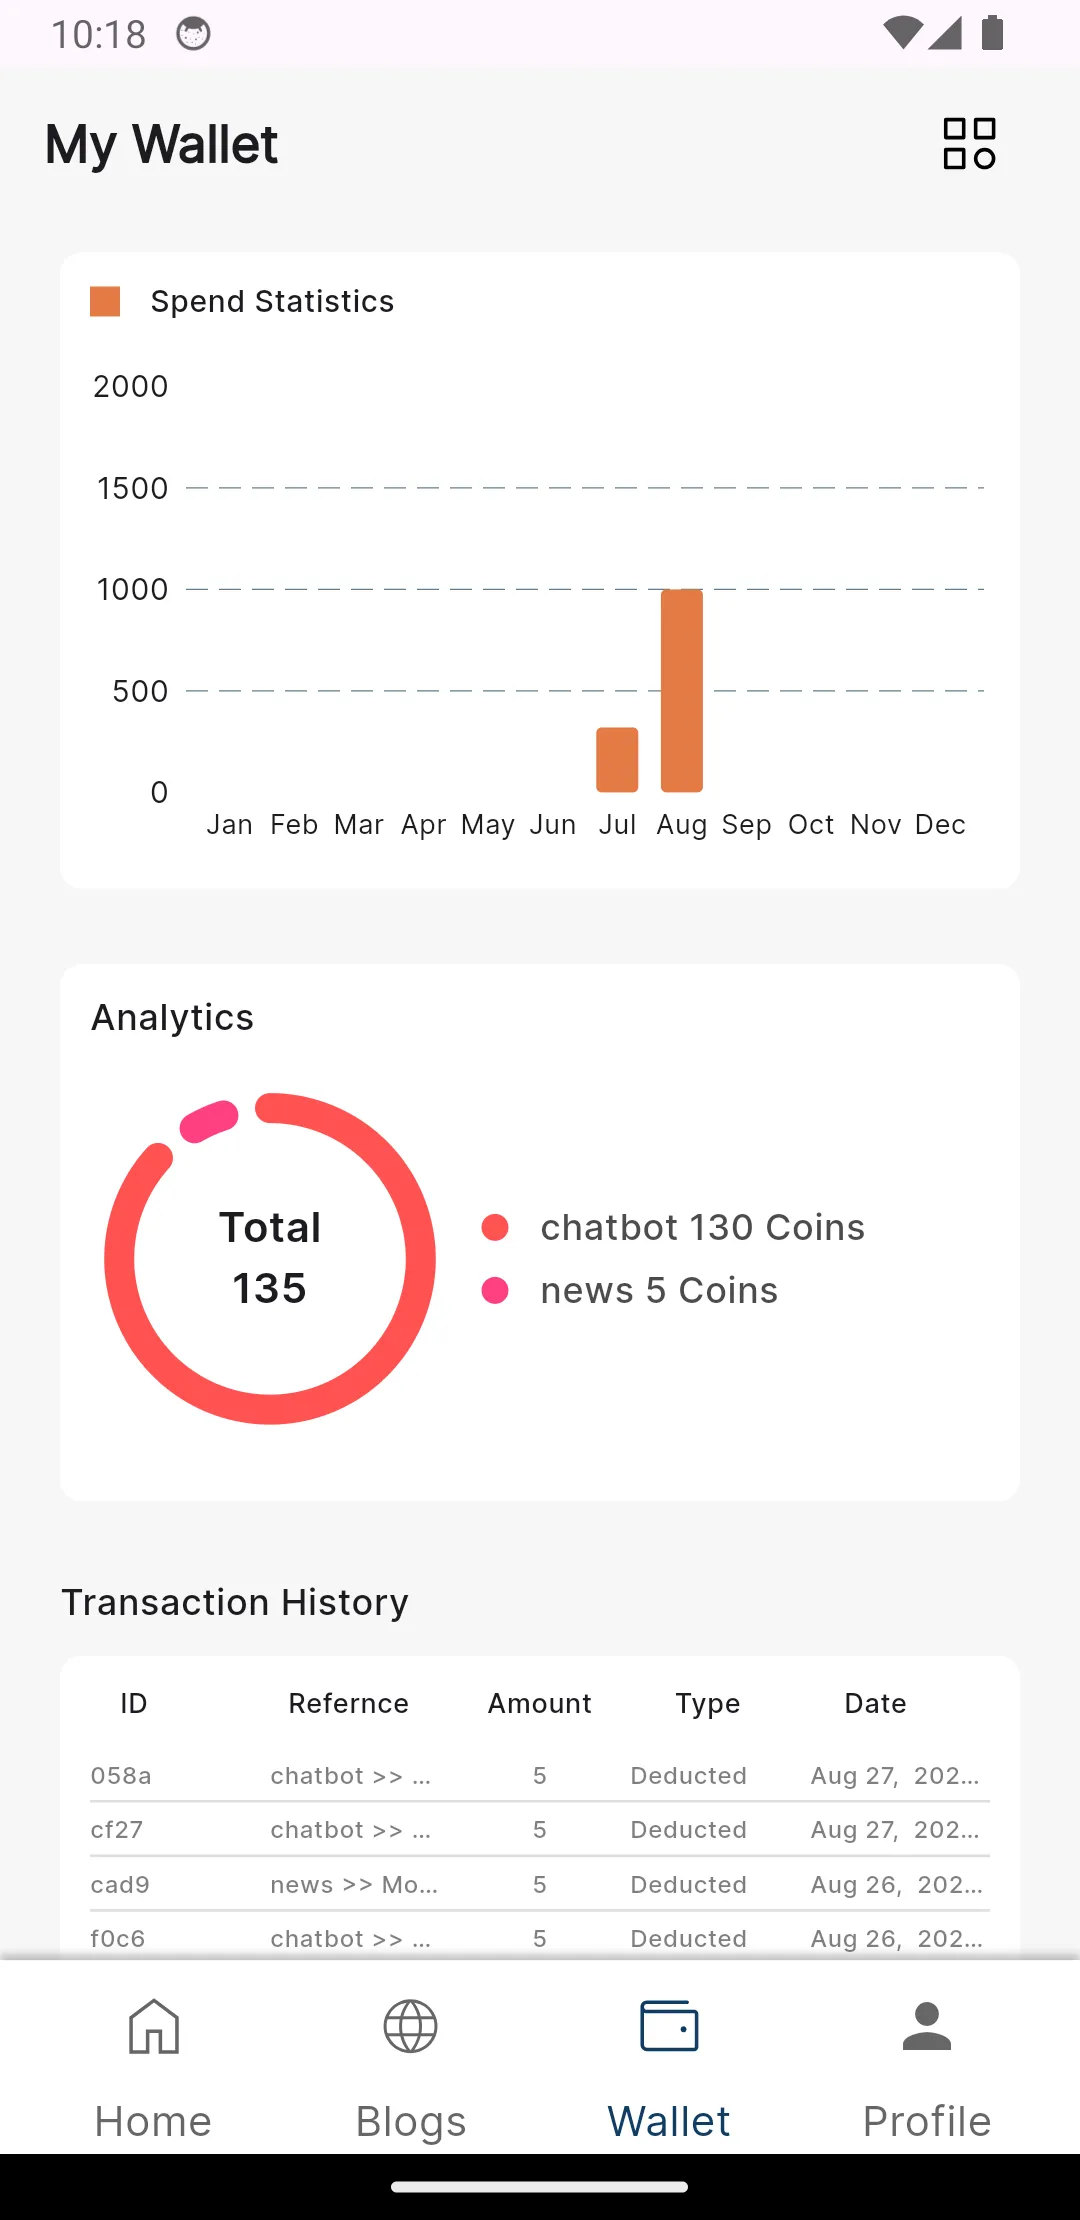This screenshot has height=2220, width=1080.
Task: Open the grid menu icon beside My Wallet
Action: pos(969,144)
